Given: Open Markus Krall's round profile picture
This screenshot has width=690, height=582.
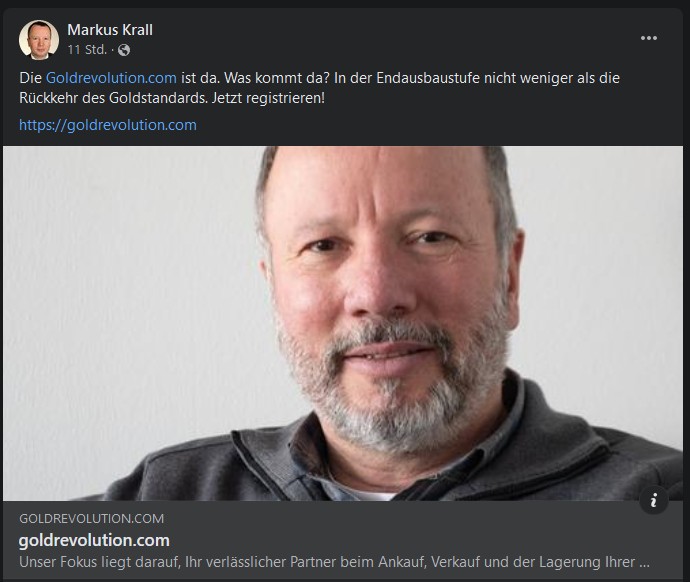Looking at the screenshot, I should [x=39, y=40].
